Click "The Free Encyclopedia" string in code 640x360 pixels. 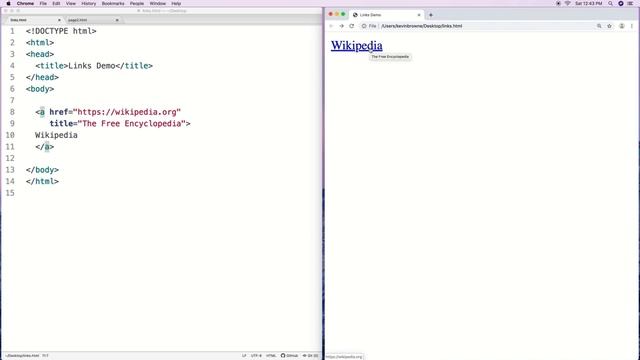point(131,123)
